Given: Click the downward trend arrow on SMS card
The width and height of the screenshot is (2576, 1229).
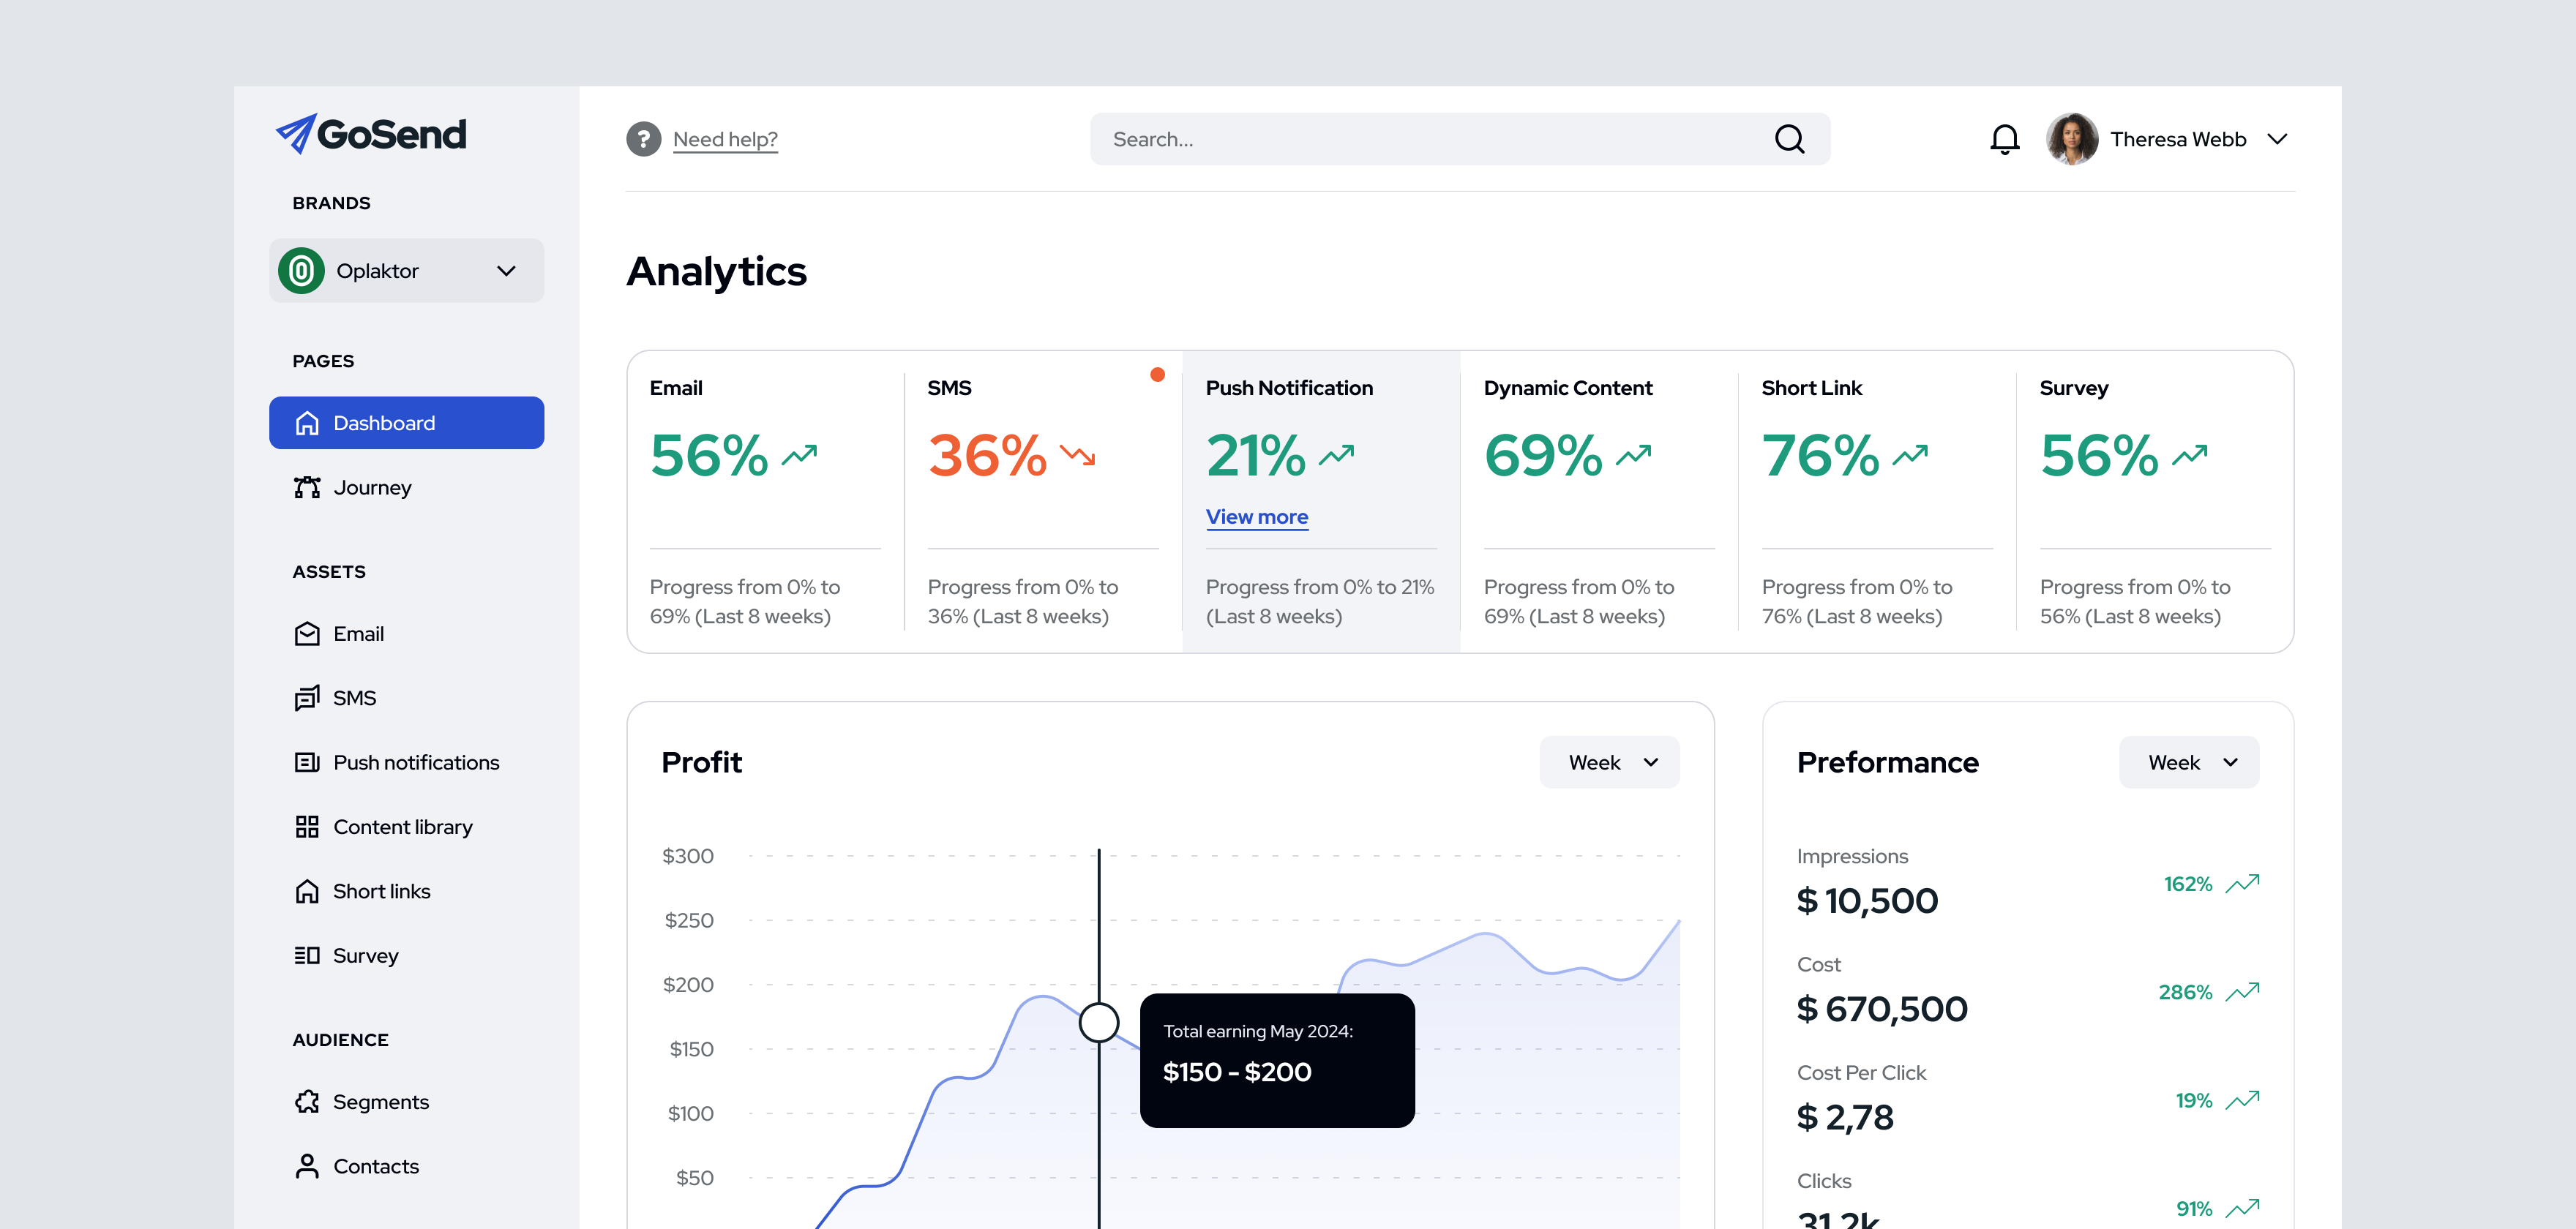Looking at the screenshot, I should coord(1078,456).
